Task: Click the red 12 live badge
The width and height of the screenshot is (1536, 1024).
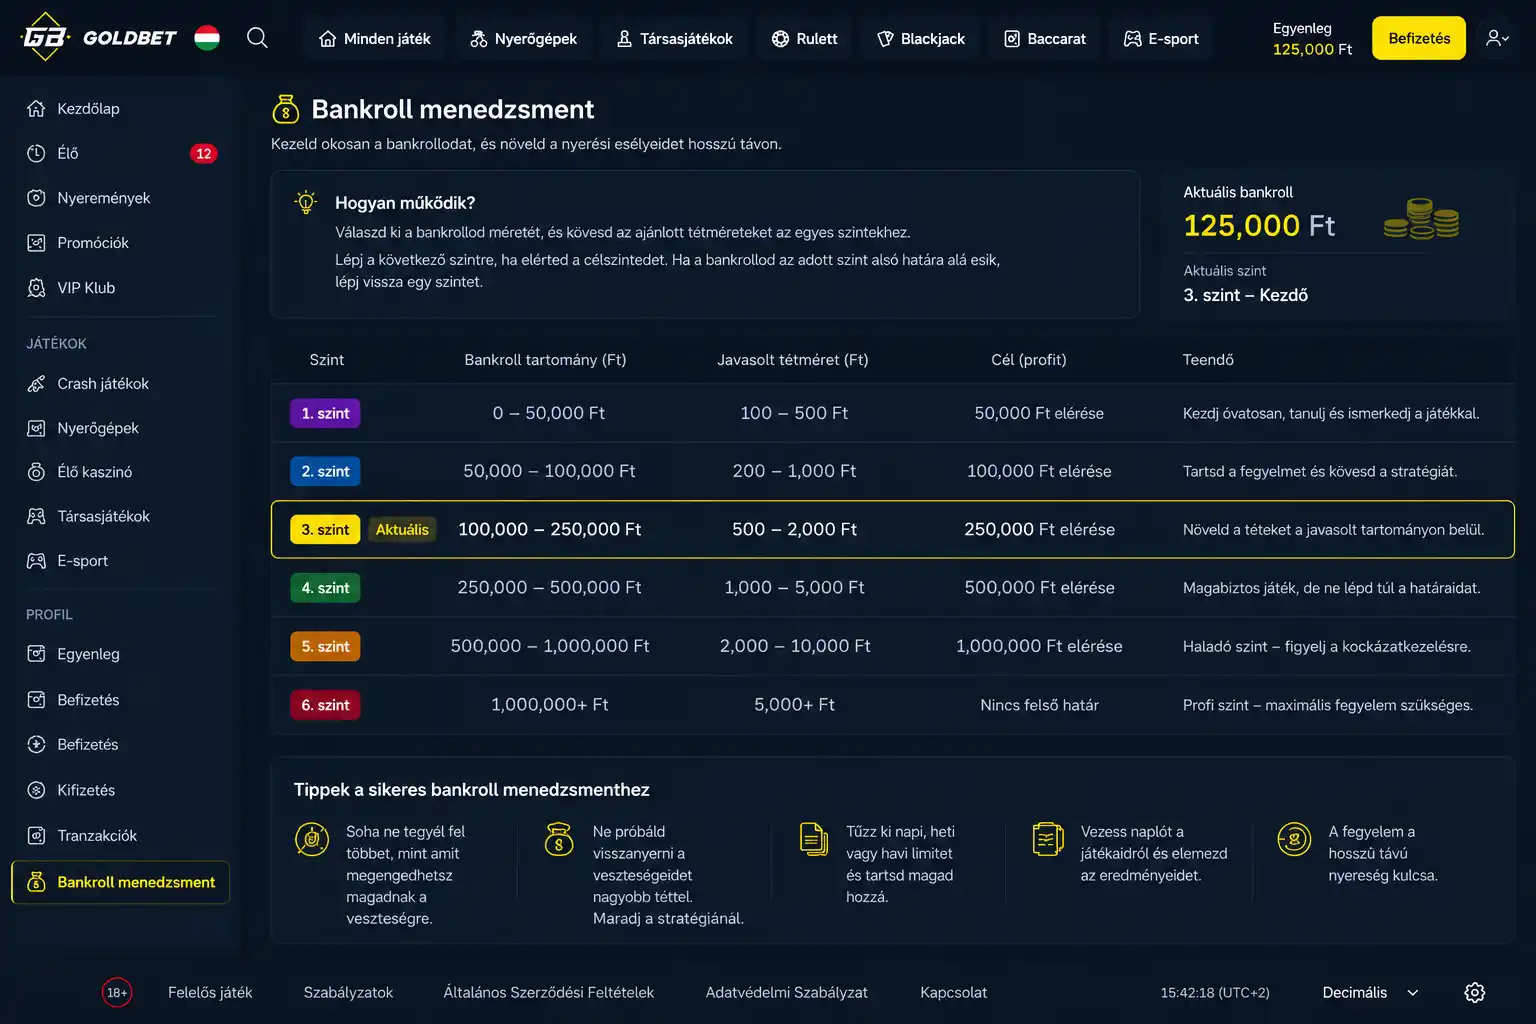Action: 204,153
